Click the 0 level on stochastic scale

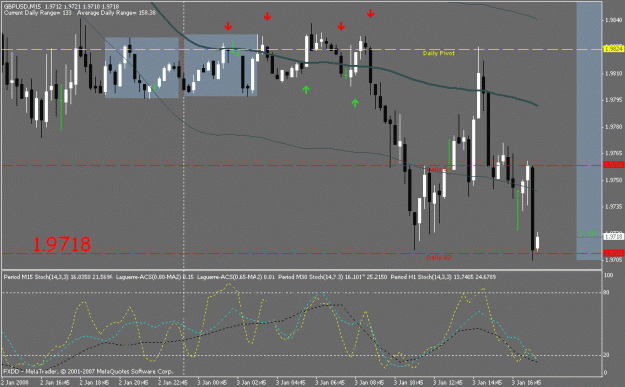(x=605, y=373)
